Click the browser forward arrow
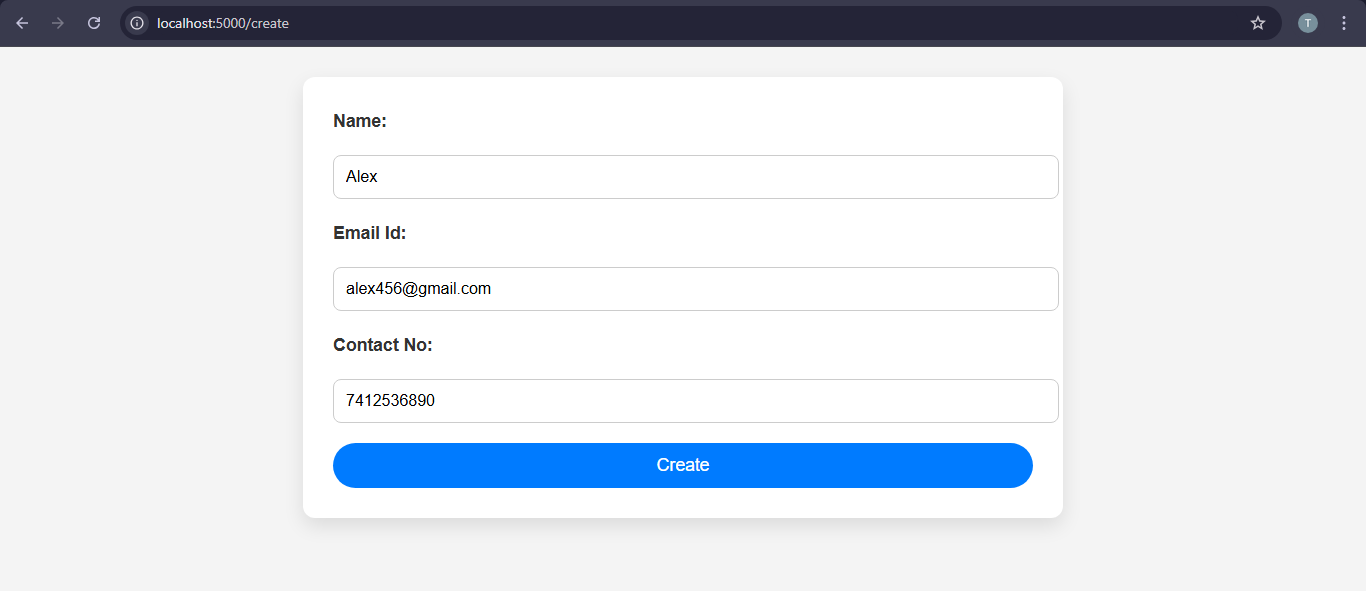 pyautogui.click(x=58, y=23)
